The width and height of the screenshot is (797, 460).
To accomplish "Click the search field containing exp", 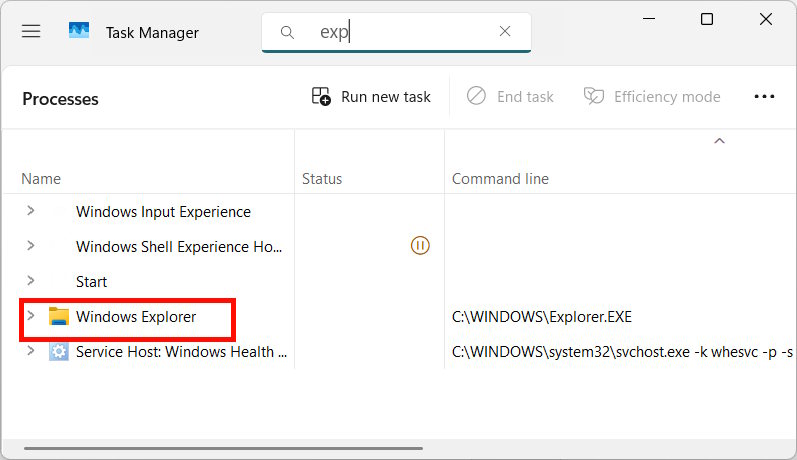I will coord(396,32).
